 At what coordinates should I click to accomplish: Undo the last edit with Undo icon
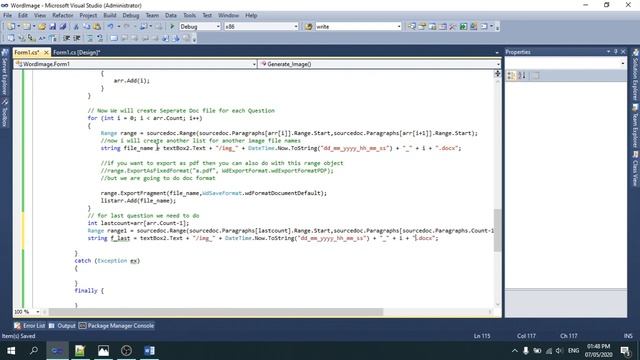pyautogui.click(x=110, y=27)
